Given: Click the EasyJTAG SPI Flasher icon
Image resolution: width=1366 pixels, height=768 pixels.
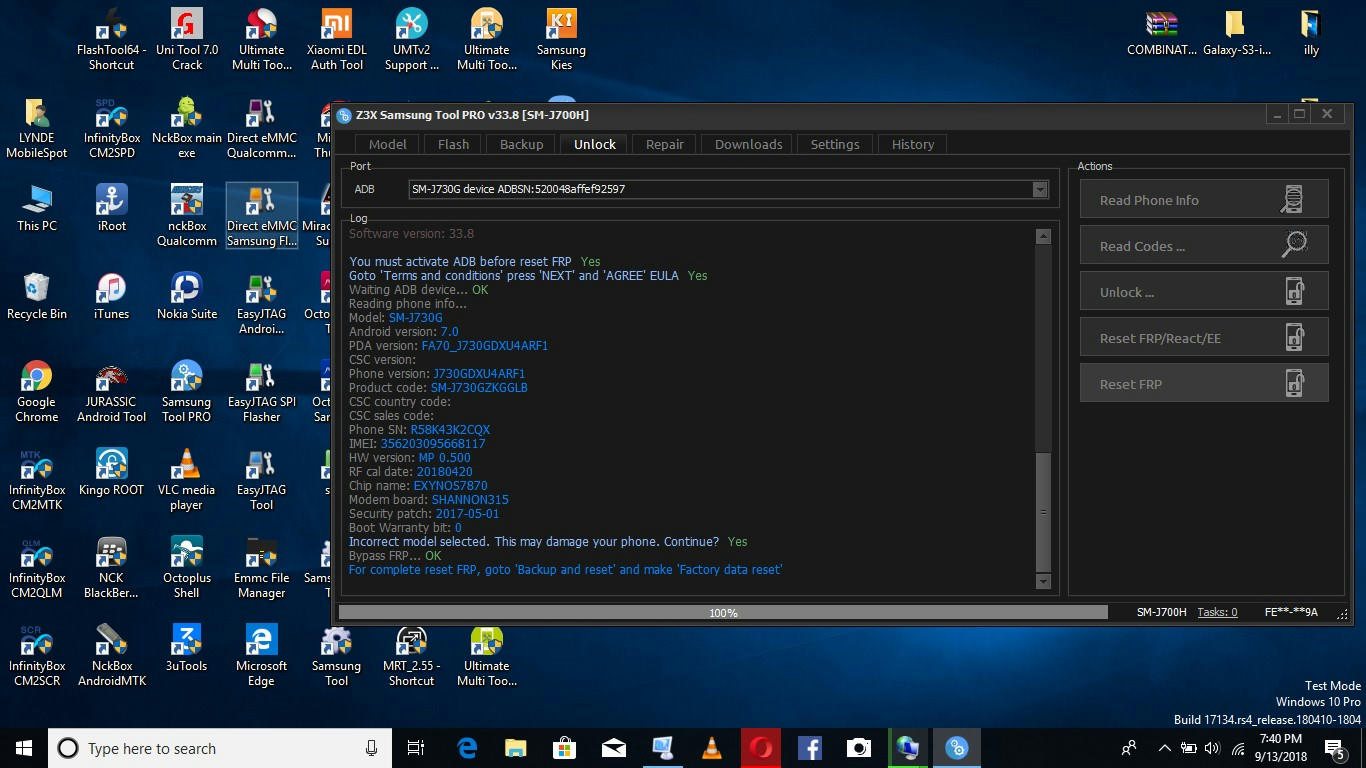Looking at the screenshot, I should point(262,392).
